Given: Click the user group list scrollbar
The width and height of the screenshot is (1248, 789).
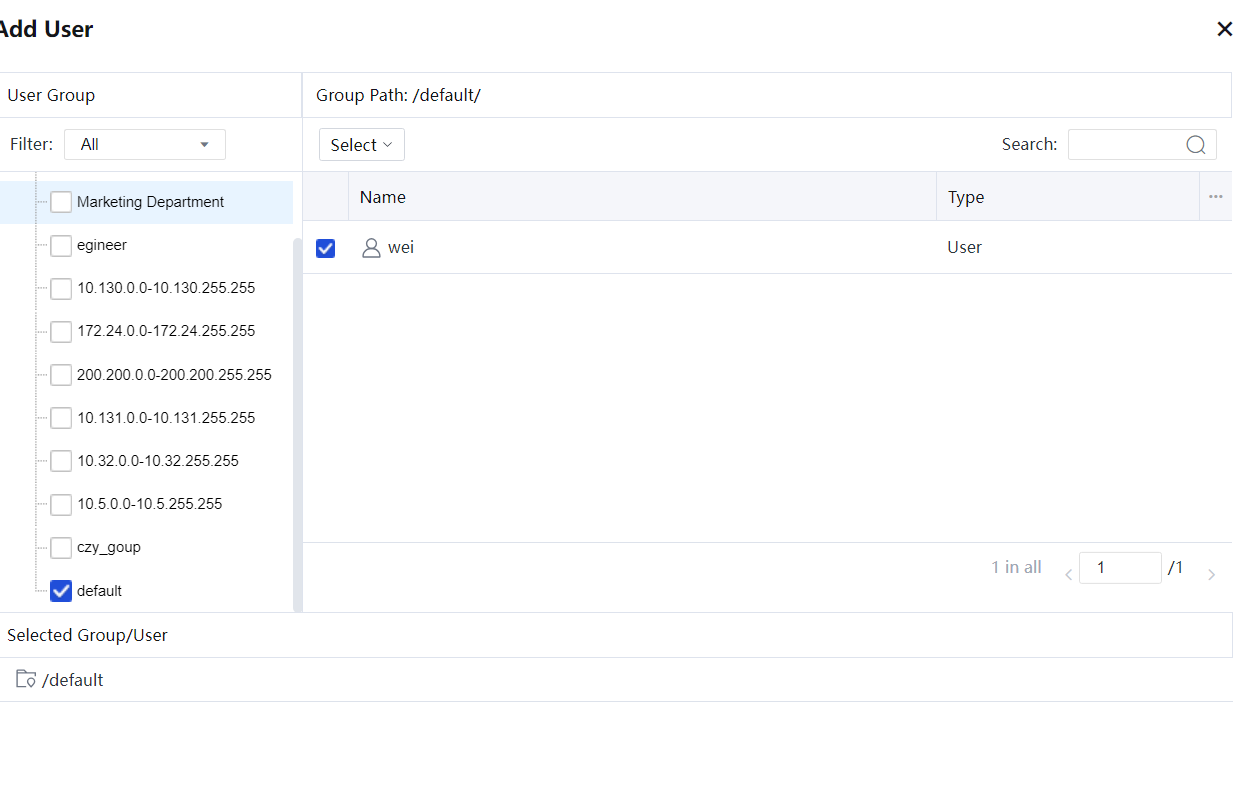Looking at the screenshot, I should [297, 420].
